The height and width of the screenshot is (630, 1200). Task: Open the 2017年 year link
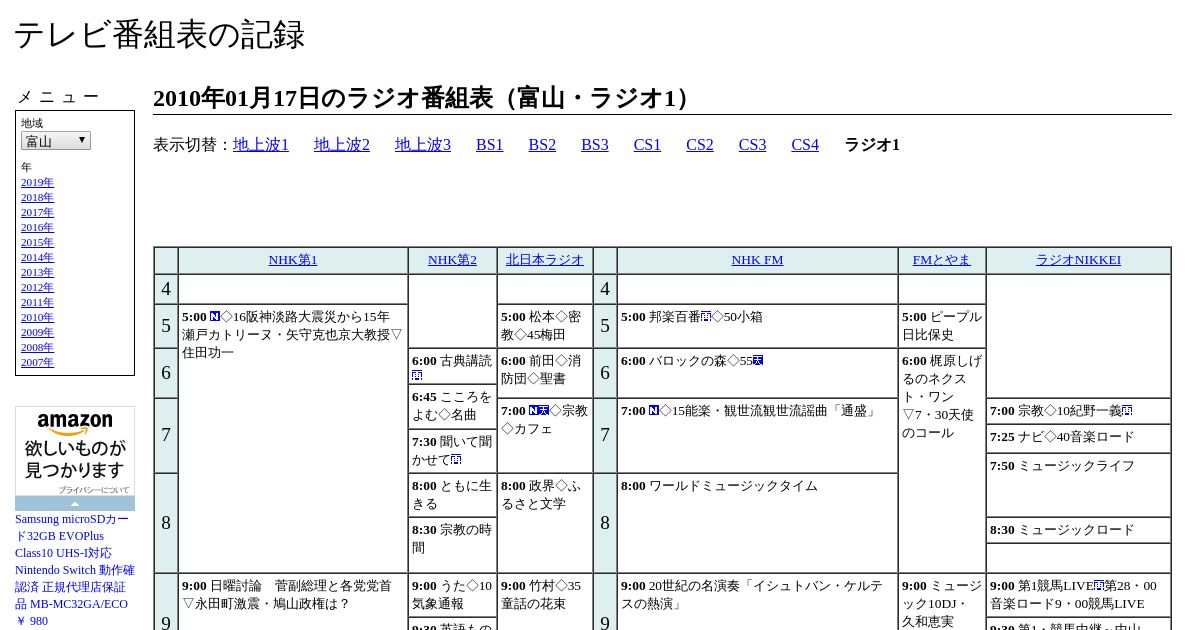click(x=37, y=213)
